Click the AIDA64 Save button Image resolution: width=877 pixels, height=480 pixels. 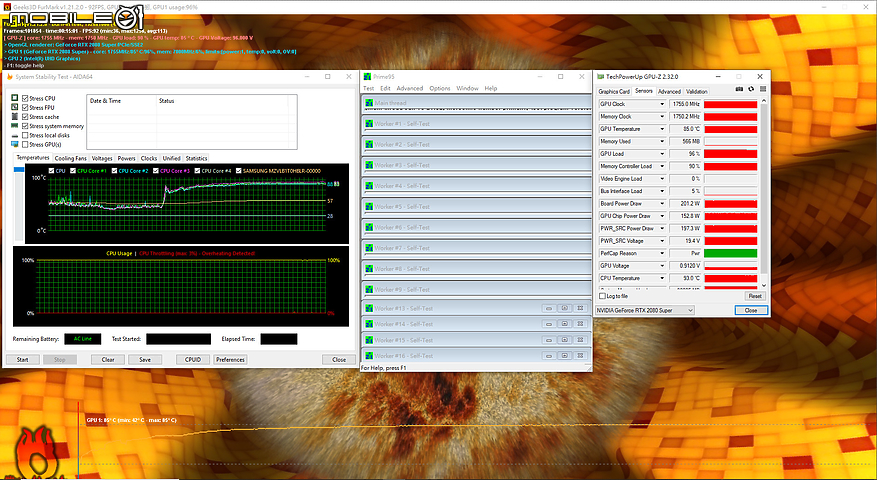(145, 360)
